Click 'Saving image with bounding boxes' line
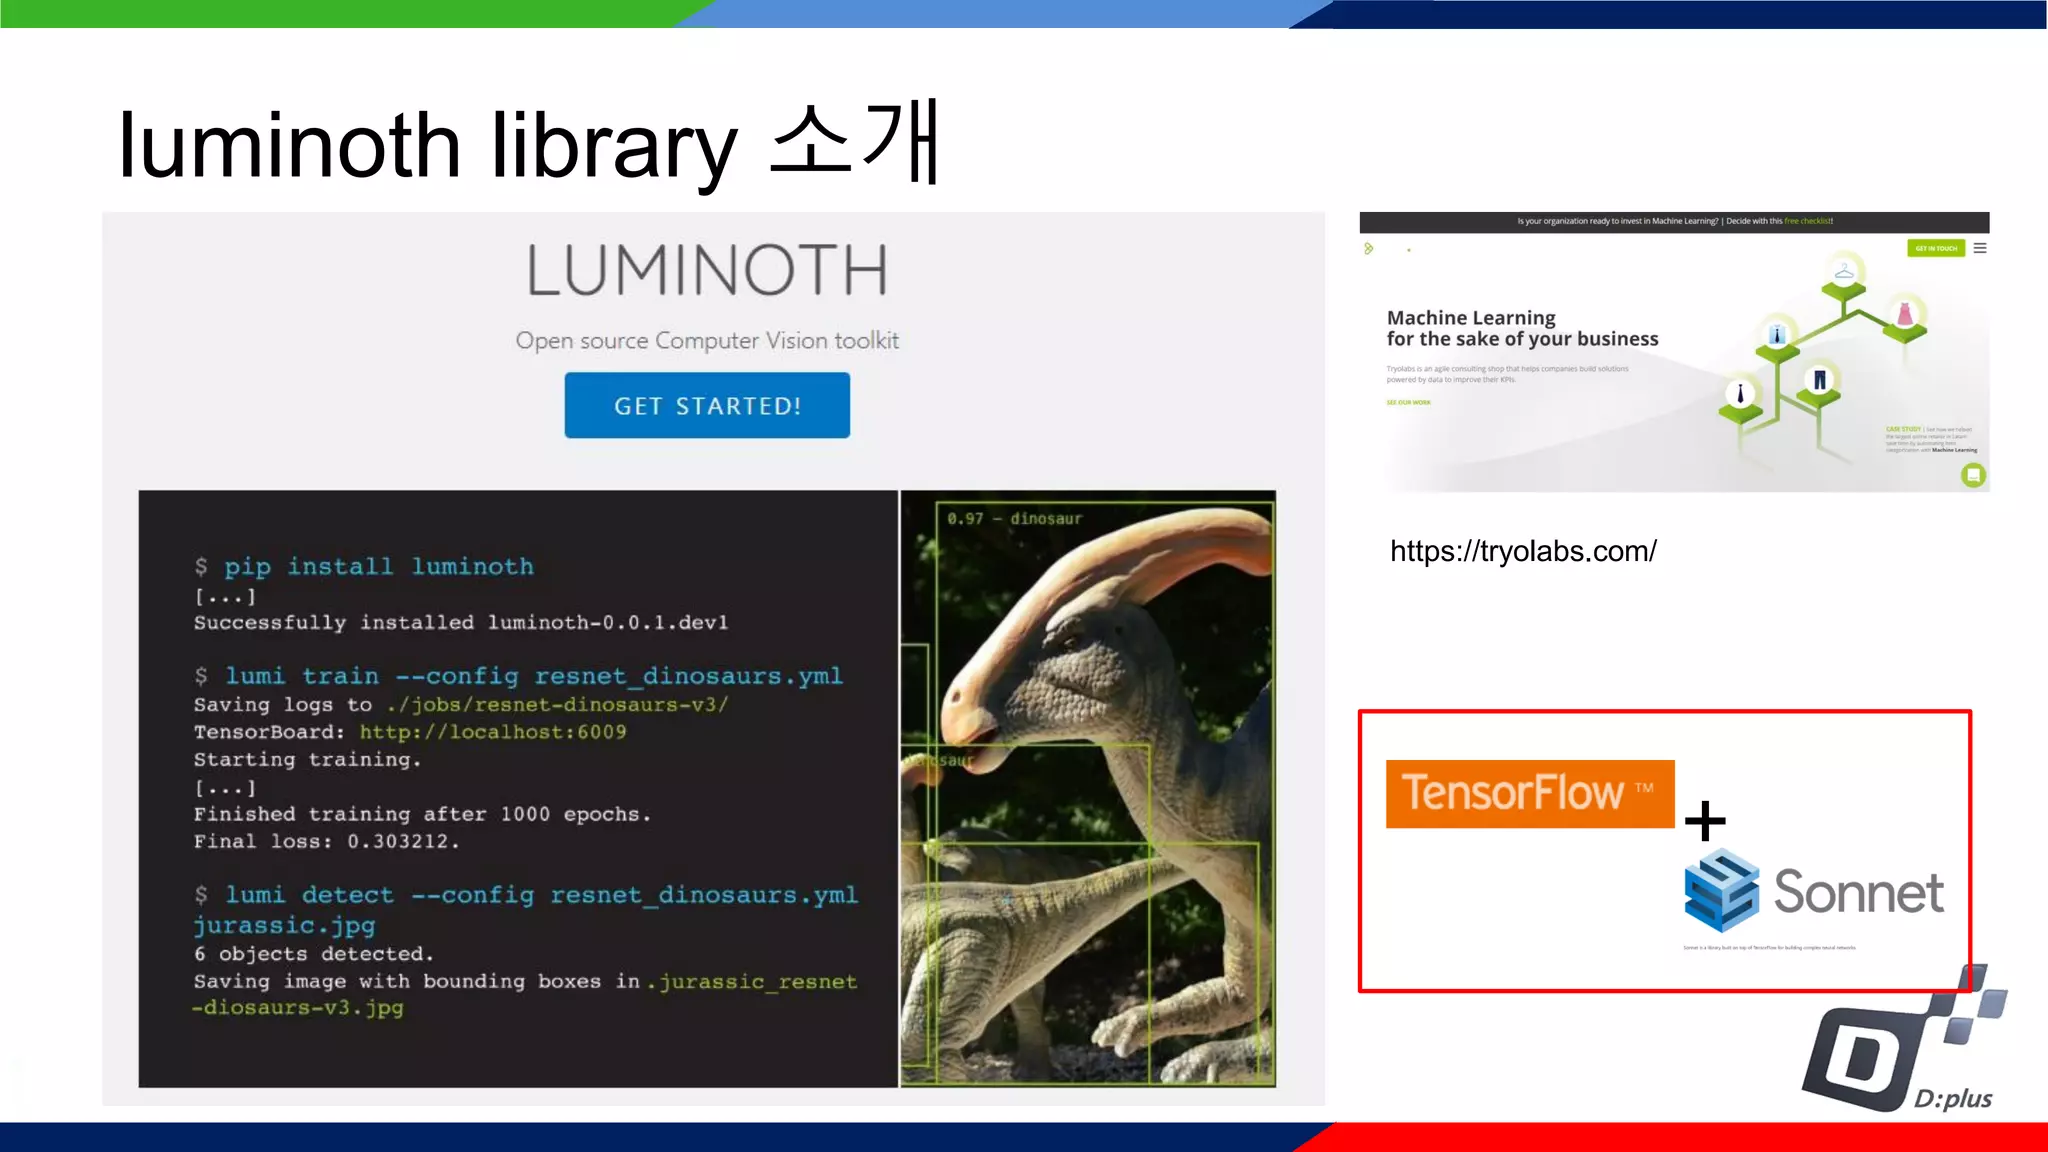The height and width of the screenshot is (1152, 2048). (525, 982)
